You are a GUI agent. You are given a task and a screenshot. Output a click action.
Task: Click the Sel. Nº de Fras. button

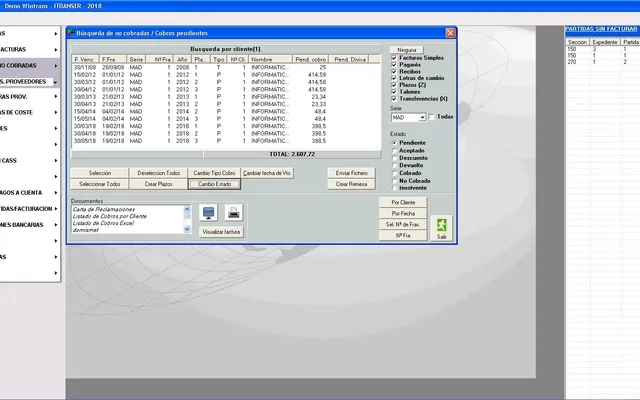tap(403, 224)
